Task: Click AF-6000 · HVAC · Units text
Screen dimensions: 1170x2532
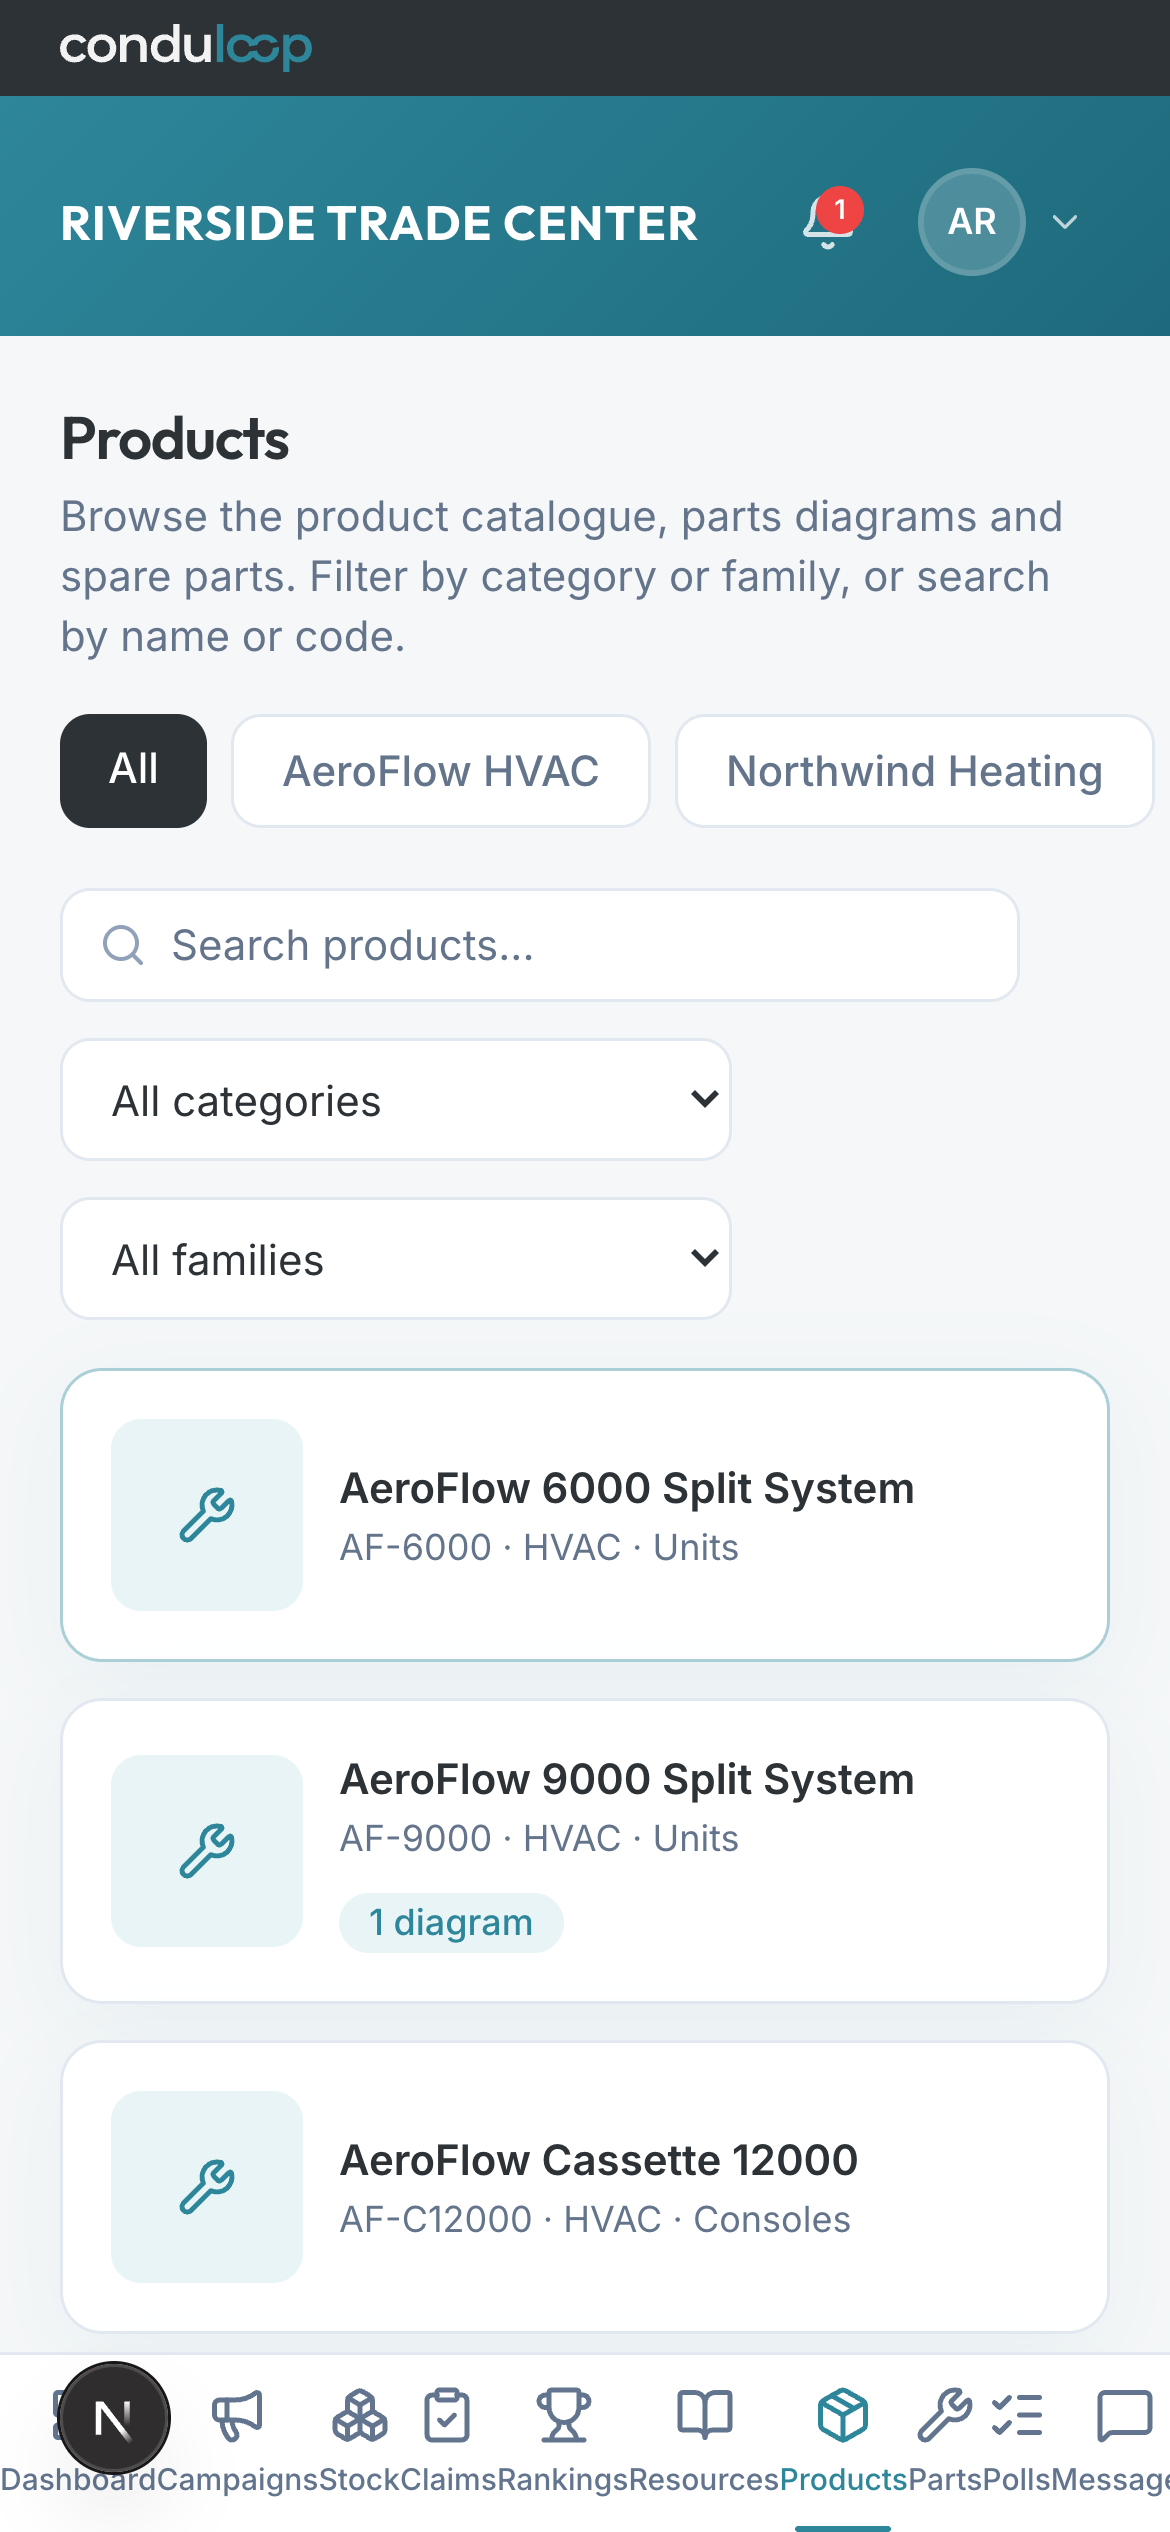Action: click(x=539, y=1547)
